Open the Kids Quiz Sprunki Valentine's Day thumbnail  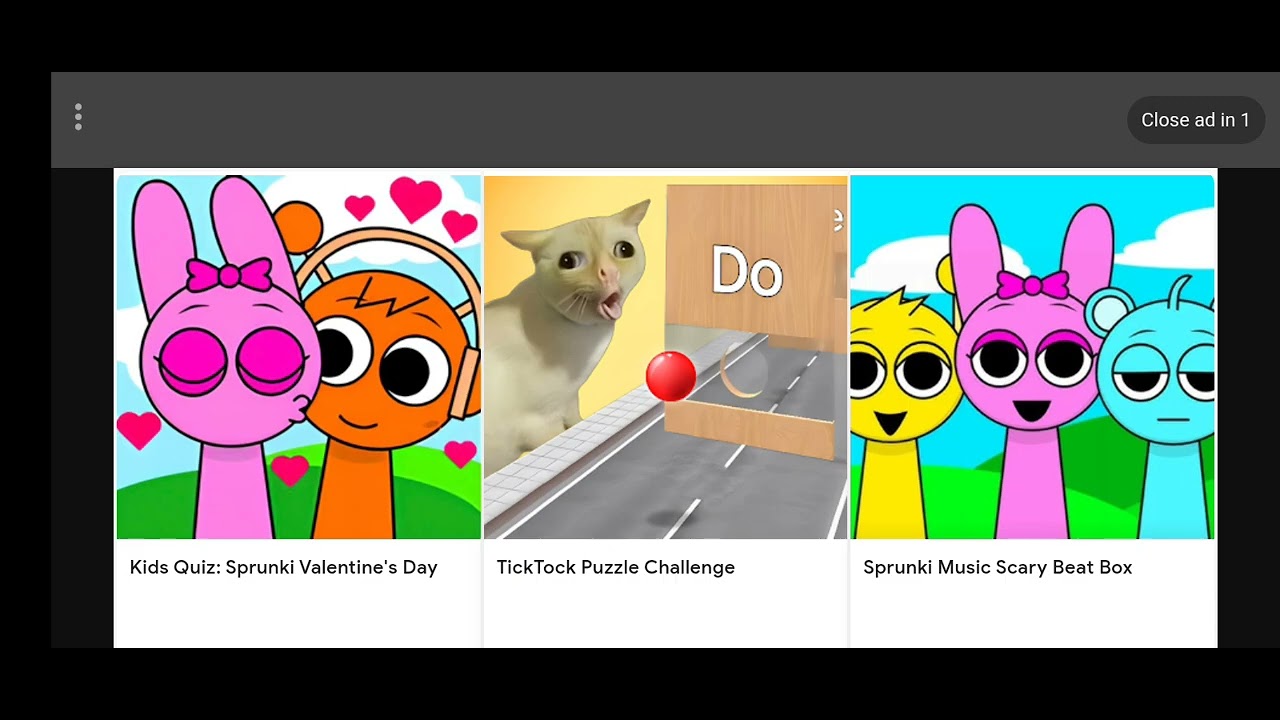click(x=299, y=357)
